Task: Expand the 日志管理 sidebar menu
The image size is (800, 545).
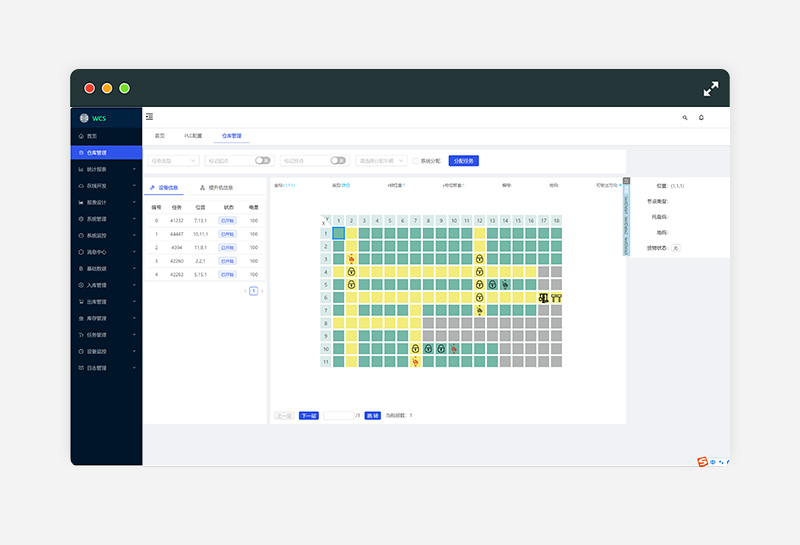Action: pos(106,368)
